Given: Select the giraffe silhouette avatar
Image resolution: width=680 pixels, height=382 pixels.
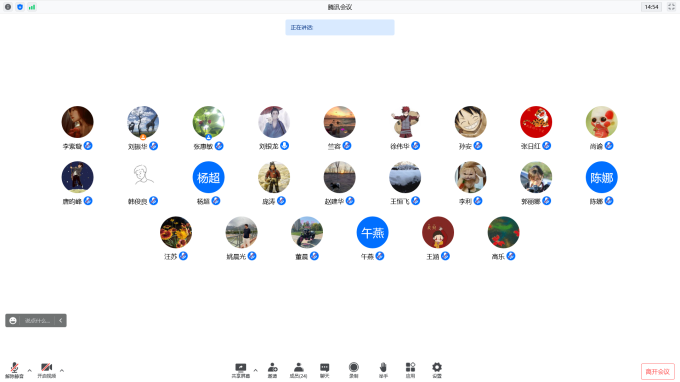Looking at the screenshot, I should click(x=143, y=122).
